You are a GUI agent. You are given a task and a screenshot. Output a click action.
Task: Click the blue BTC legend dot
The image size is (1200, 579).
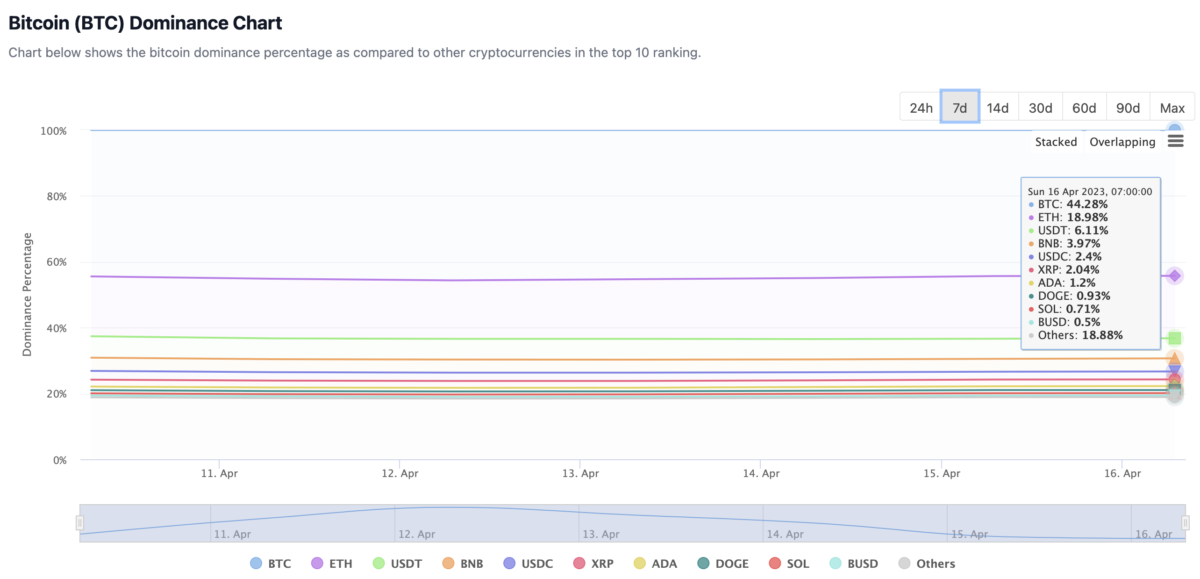click(254, 563)
